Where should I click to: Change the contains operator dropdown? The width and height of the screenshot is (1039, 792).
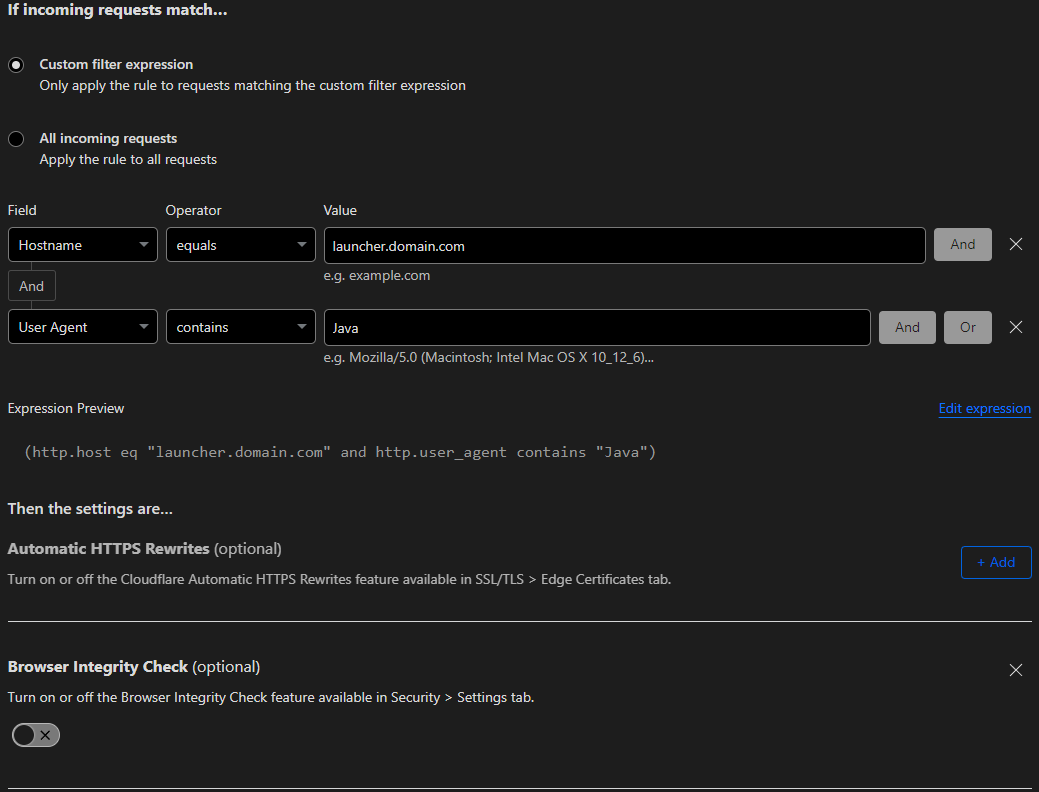(x=240, y=327)
